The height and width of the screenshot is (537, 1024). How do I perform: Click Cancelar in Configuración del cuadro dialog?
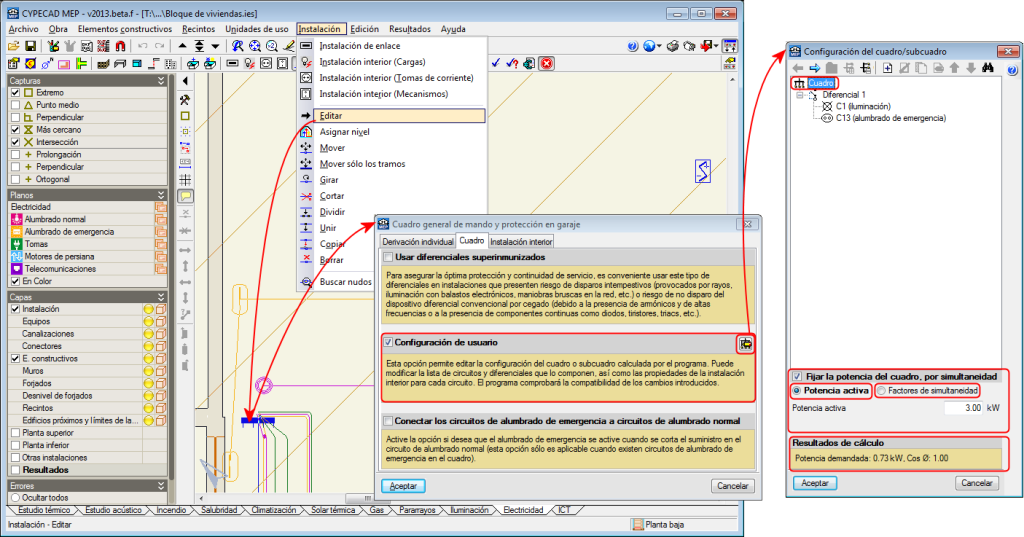(977, 483)
